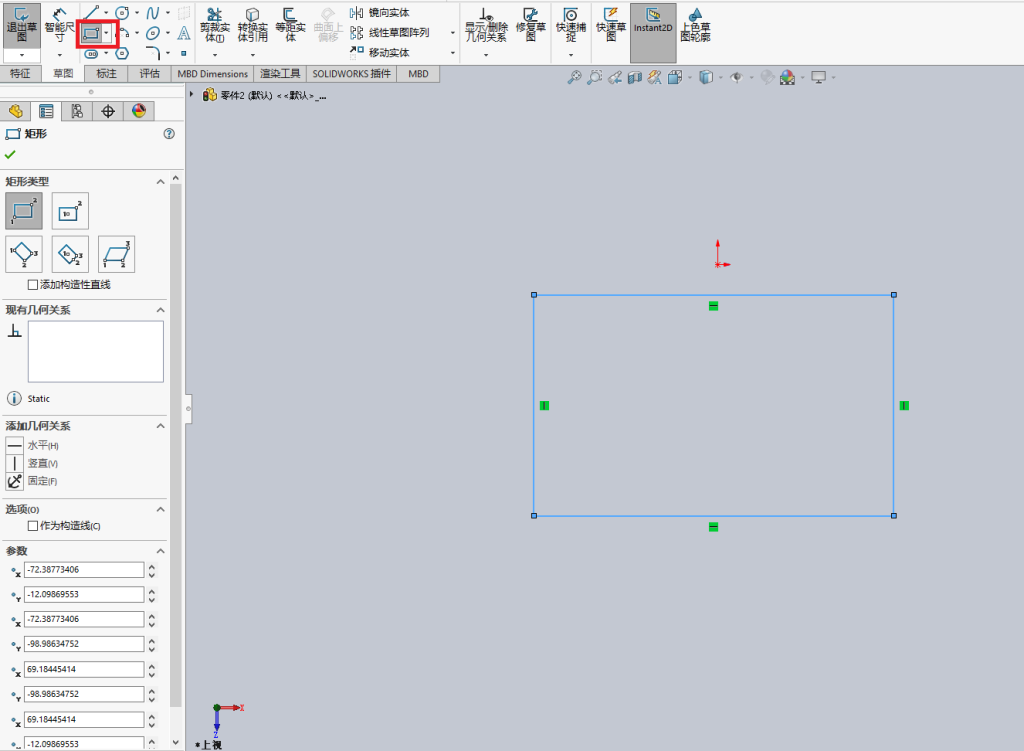Click Repair Sketch (修复草图)
The height and width of the screenshot is (751, 1024).
(x=530, y=25)
